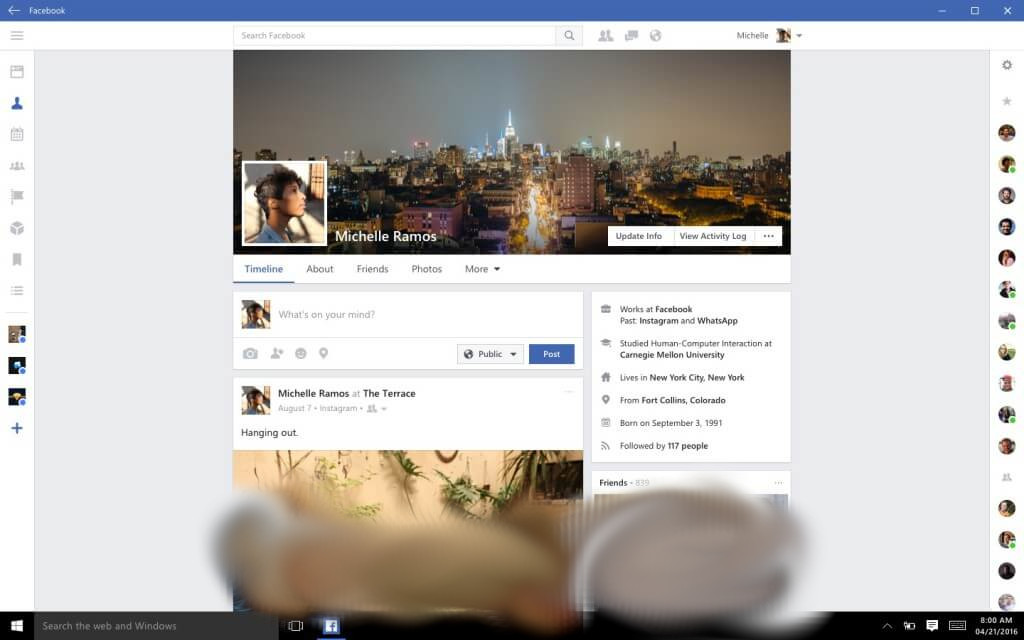Open Task View in the Windows taskbar

click(295, 626)
